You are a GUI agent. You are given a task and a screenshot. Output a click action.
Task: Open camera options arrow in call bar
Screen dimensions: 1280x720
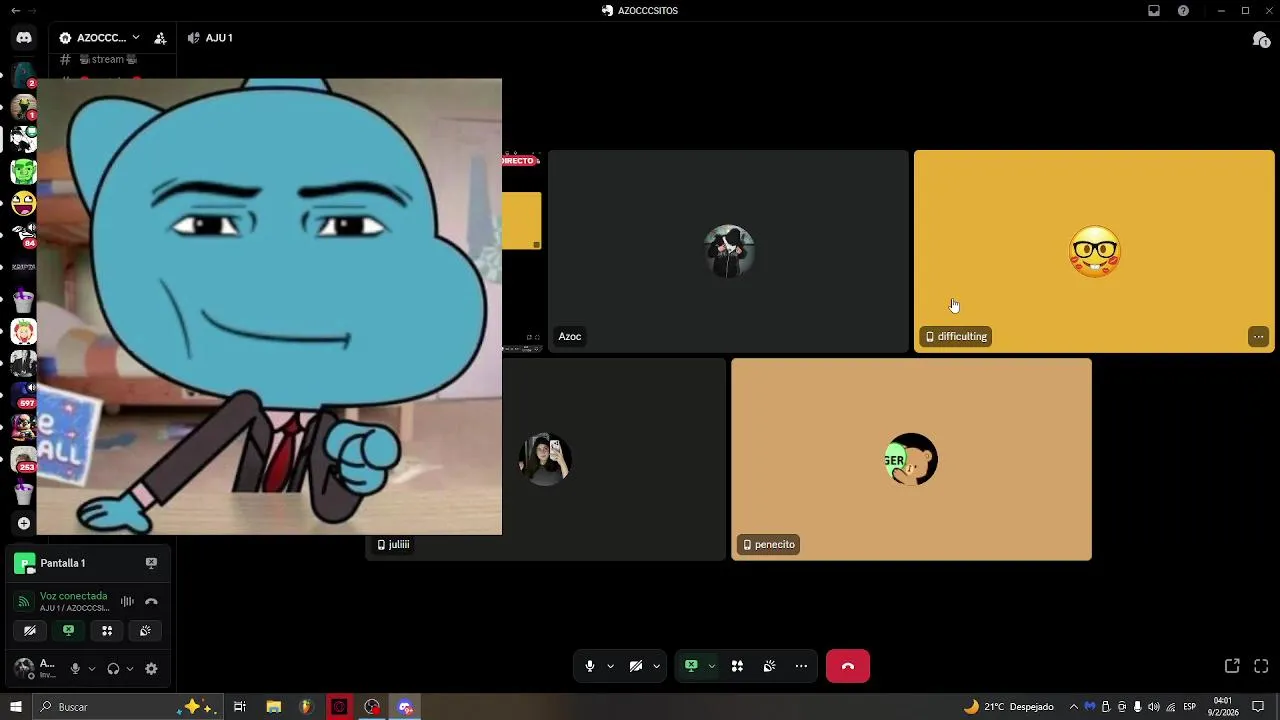[656, 666]
